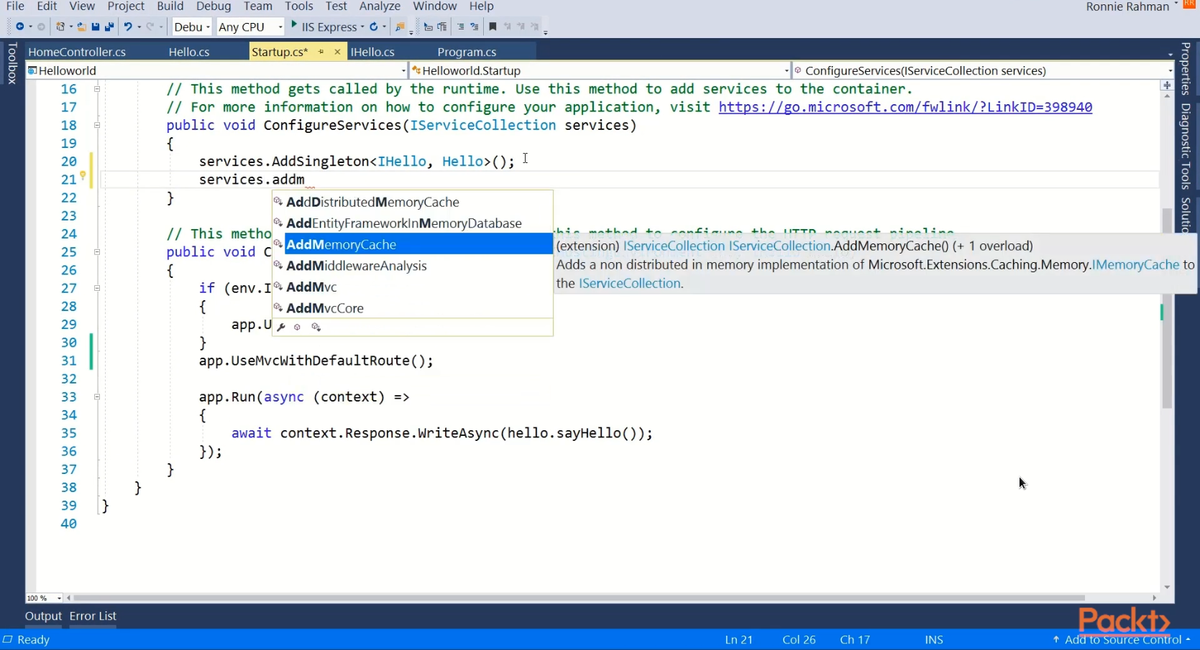Switch to the Hello.cs tab
This screenshot has width=1200, height=650.
click(x=189, y=52)
